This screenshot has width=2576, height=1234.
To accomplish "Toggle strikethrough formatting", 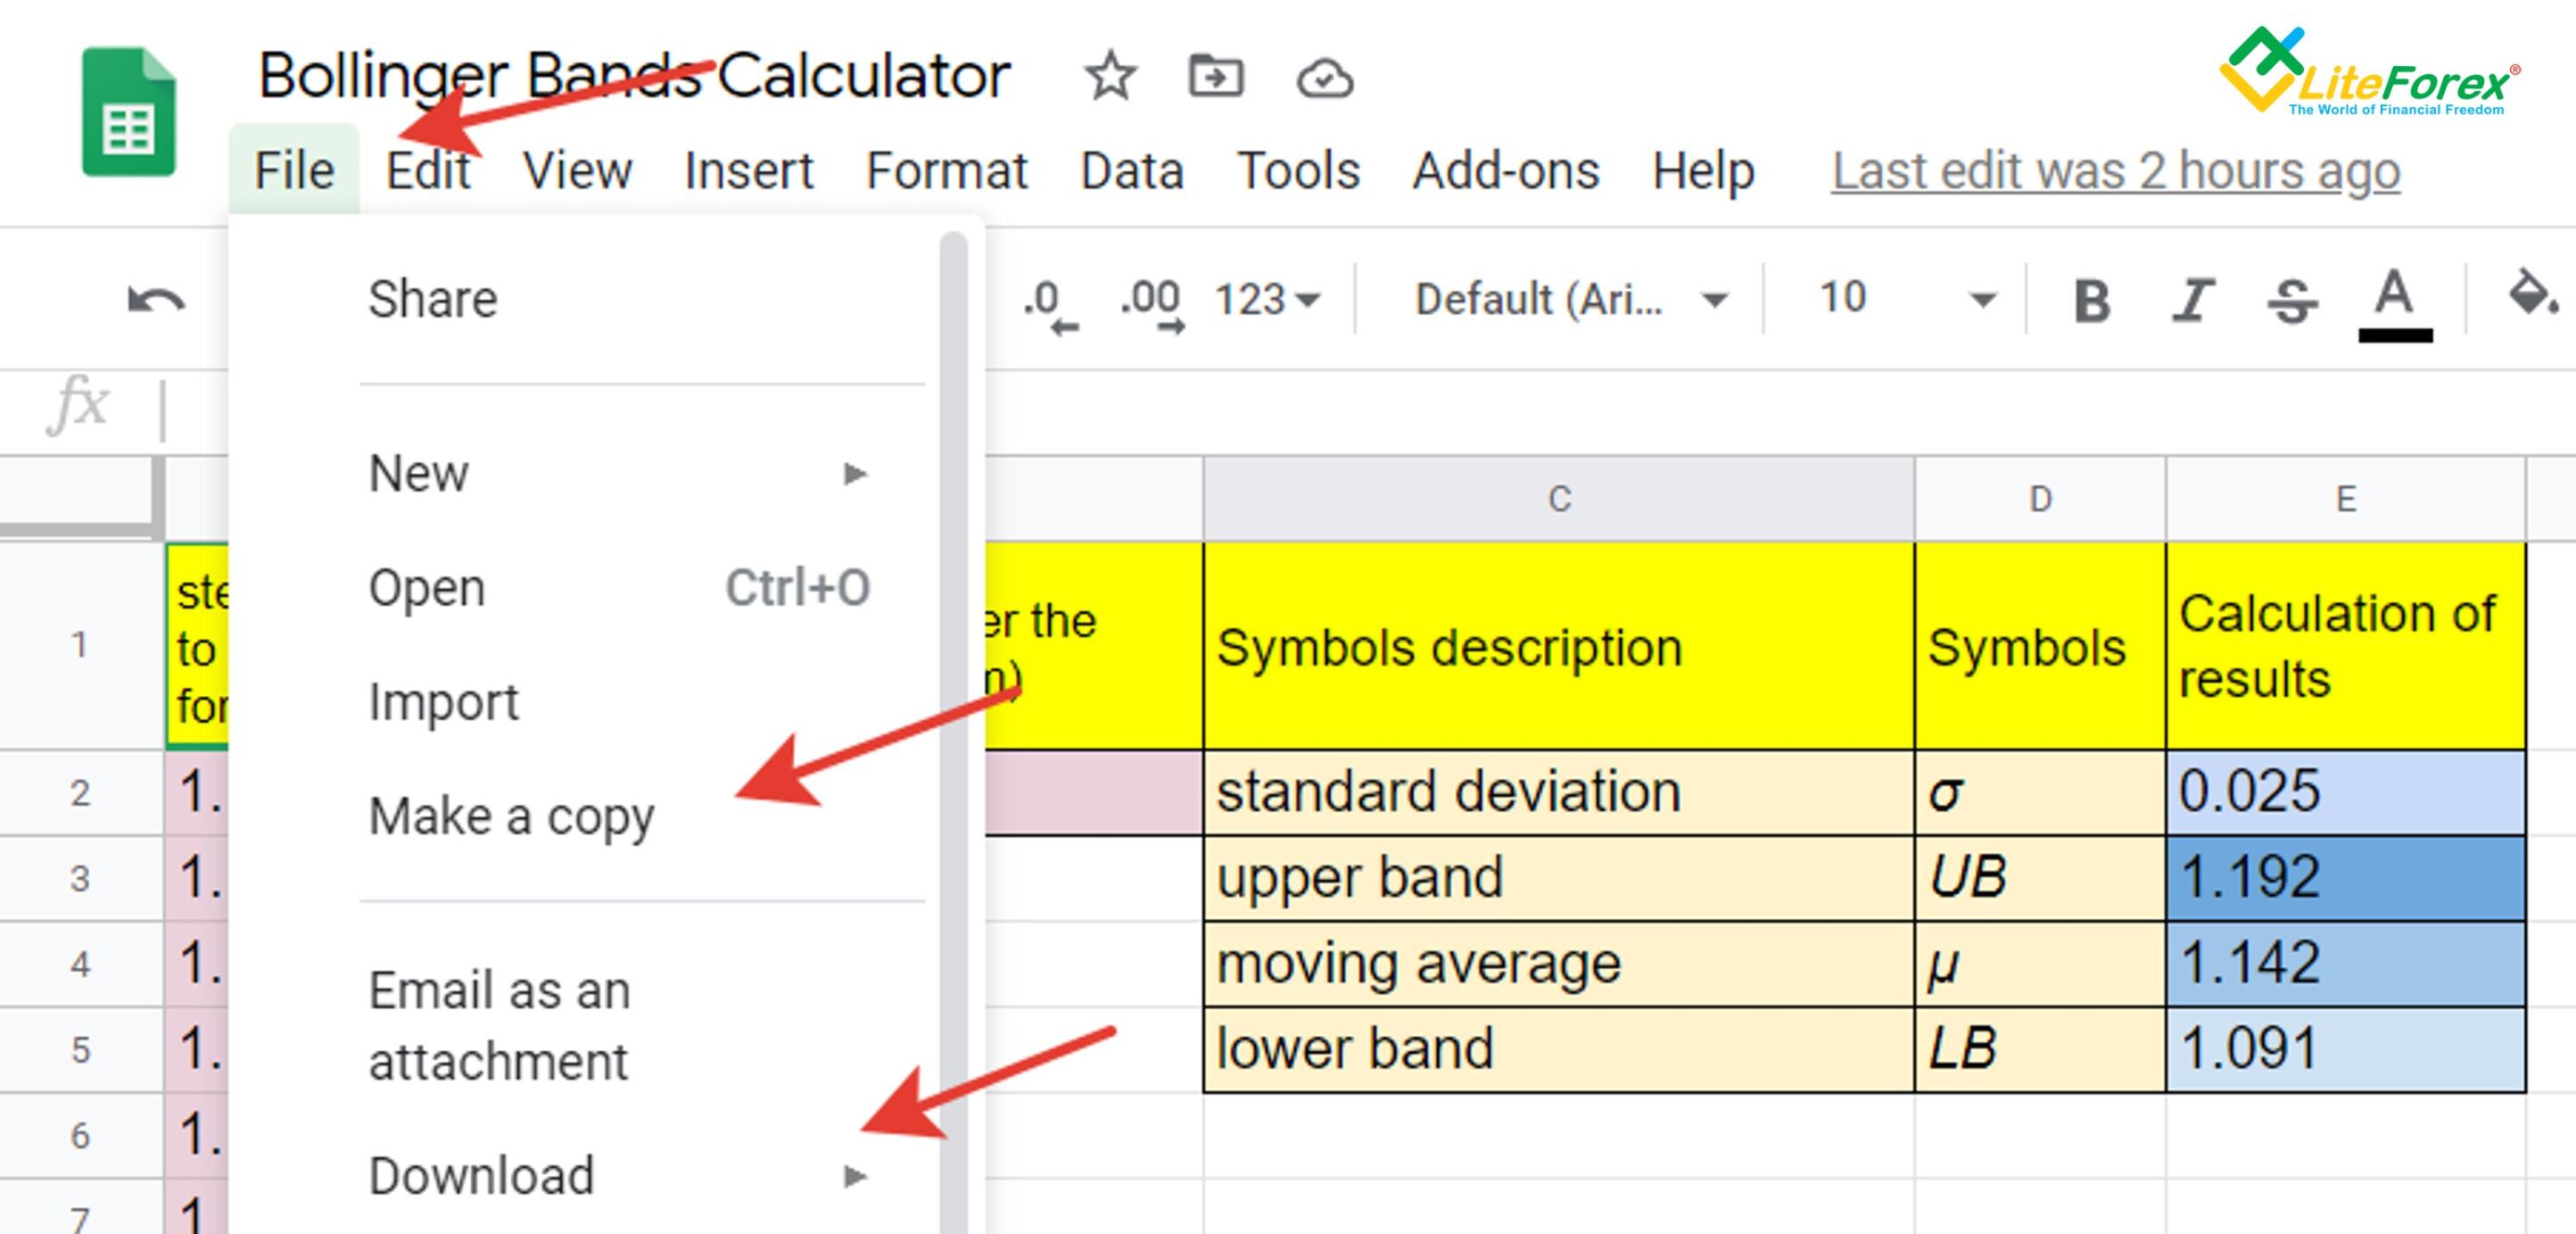I will (2292, 300).
